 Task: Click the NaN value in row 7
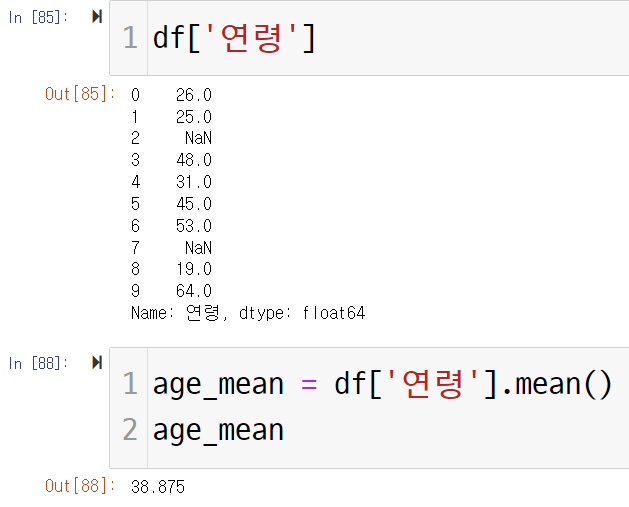[x=198, y=248]
